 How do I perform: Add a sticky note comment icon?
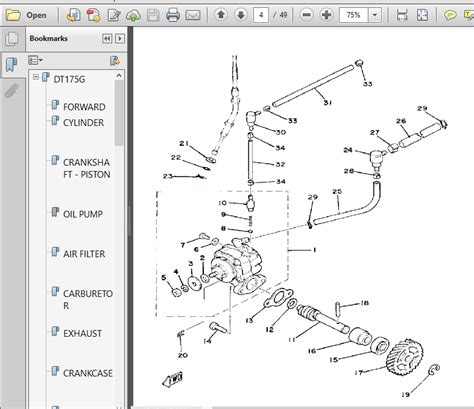pos(450,15)
